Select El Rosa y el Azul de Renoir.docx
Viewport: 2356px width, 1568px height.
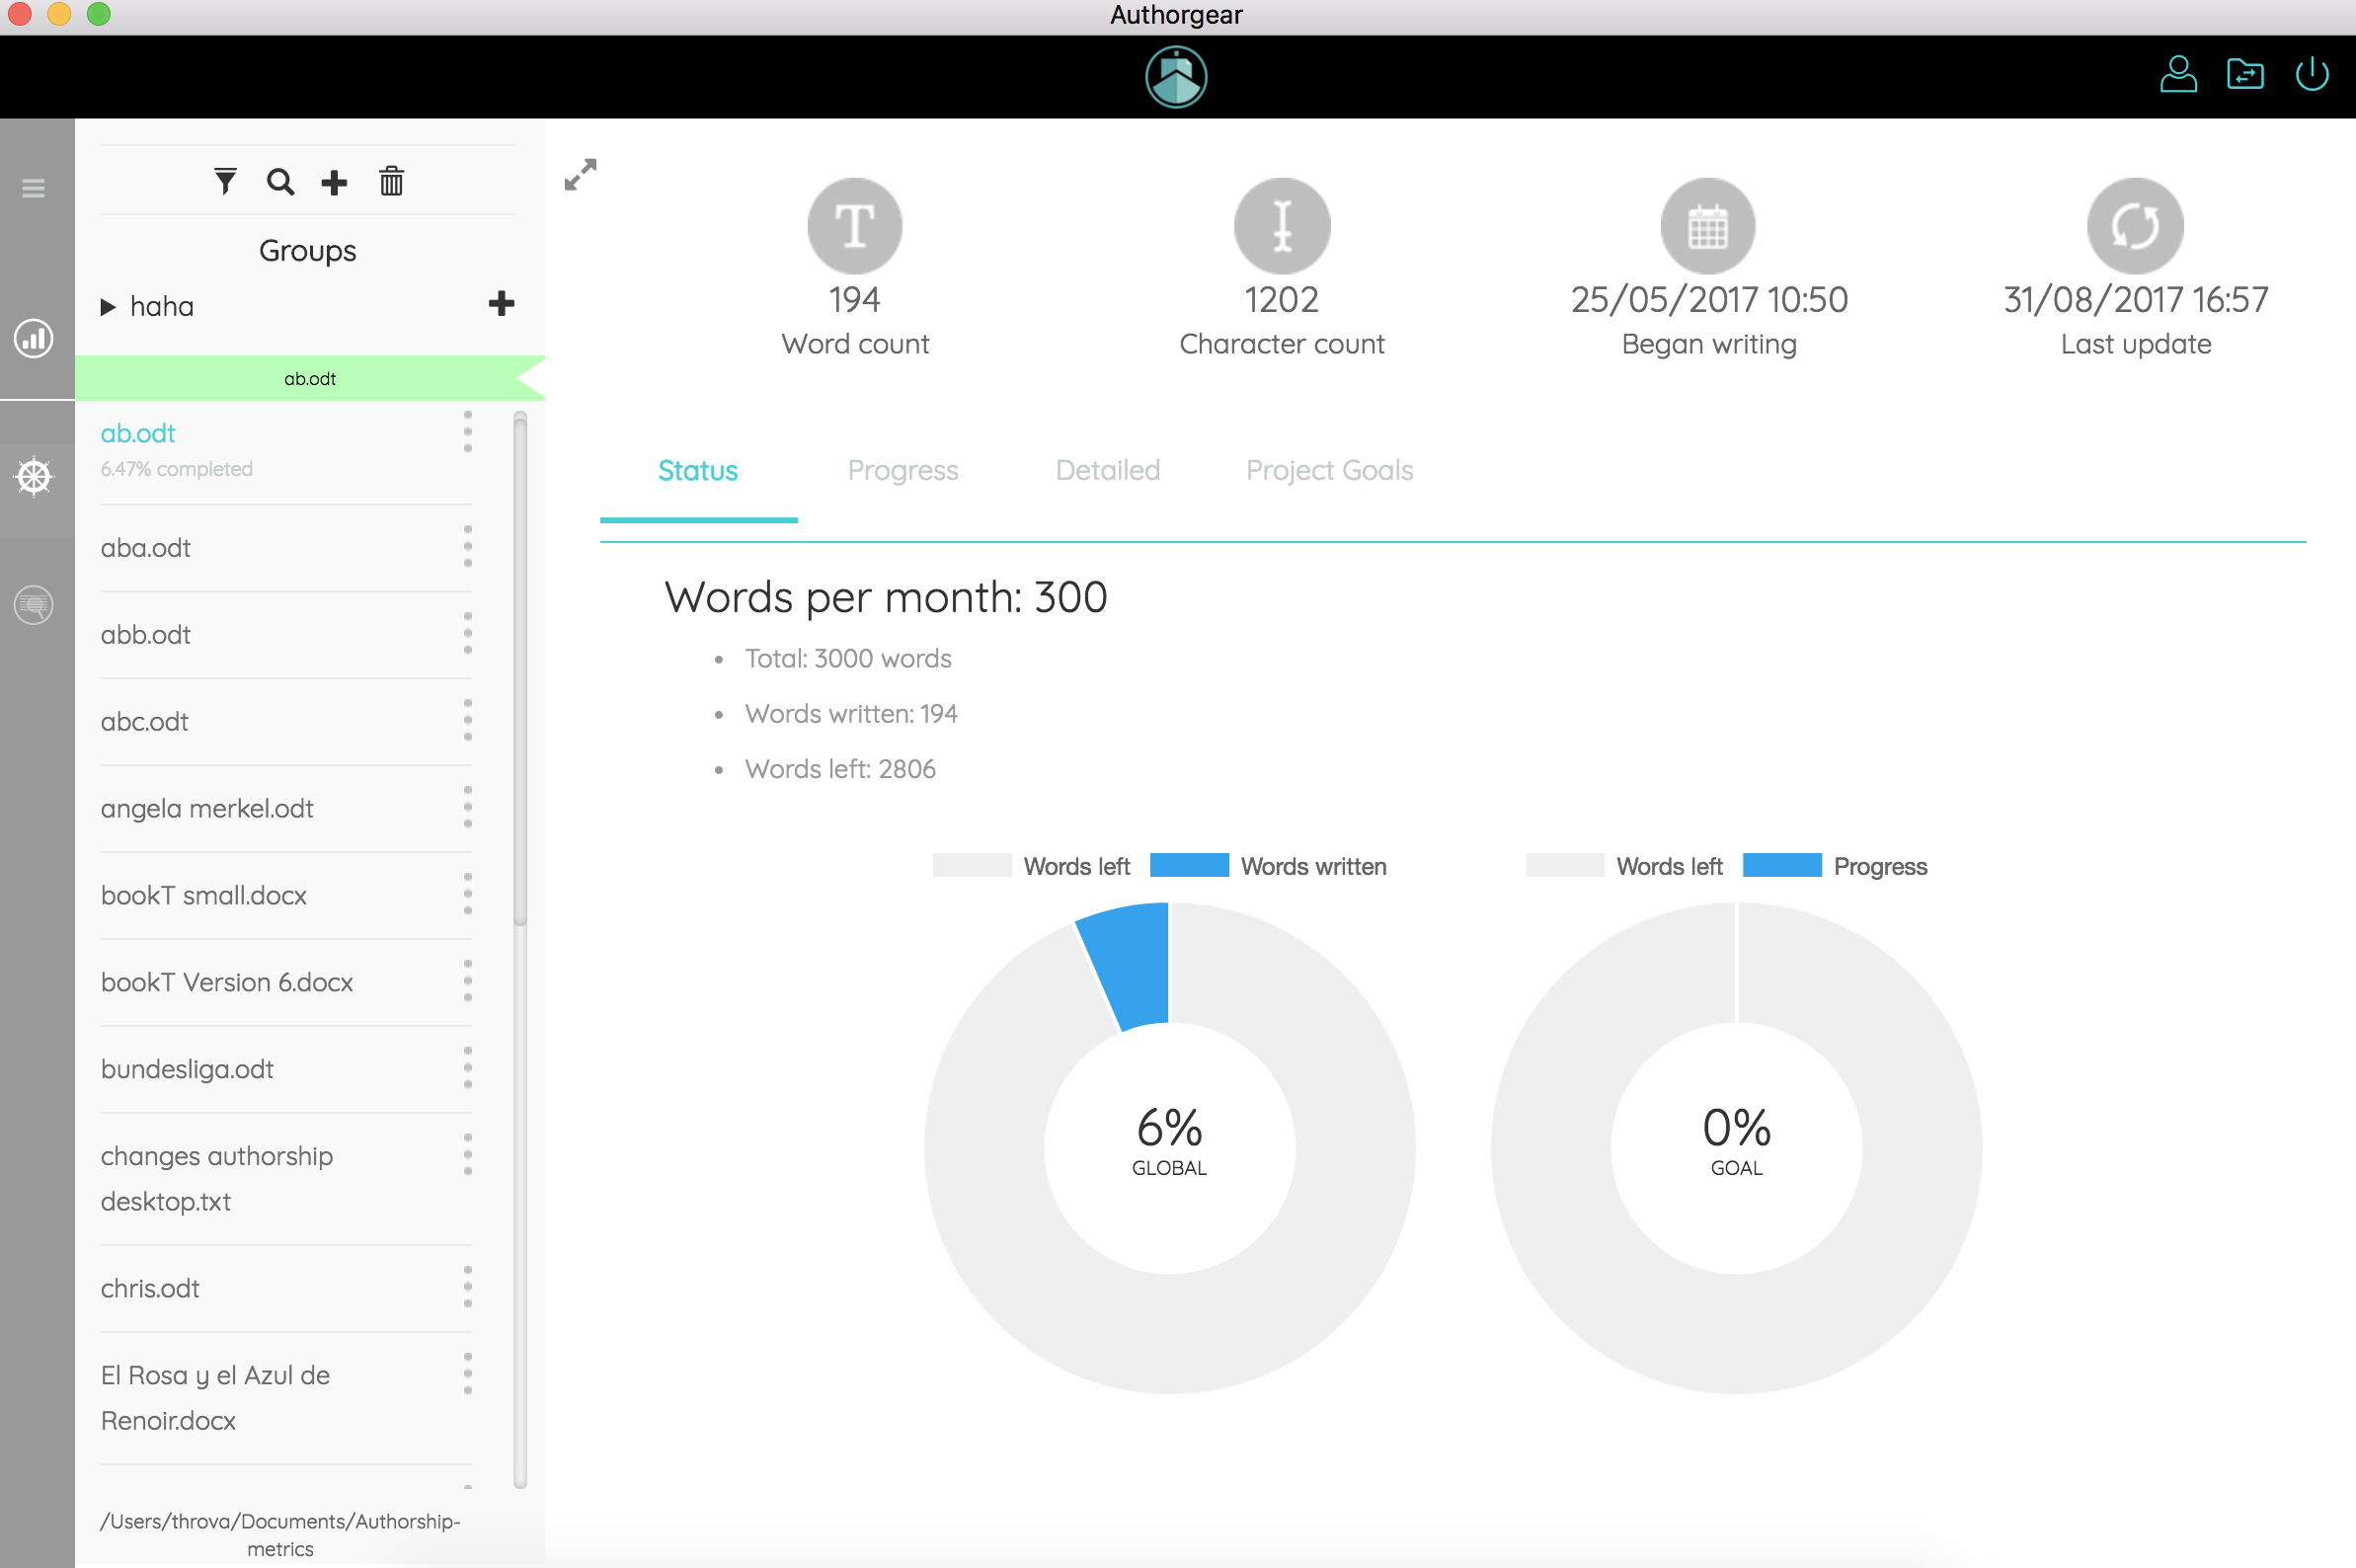click(x=215, y=1397)
